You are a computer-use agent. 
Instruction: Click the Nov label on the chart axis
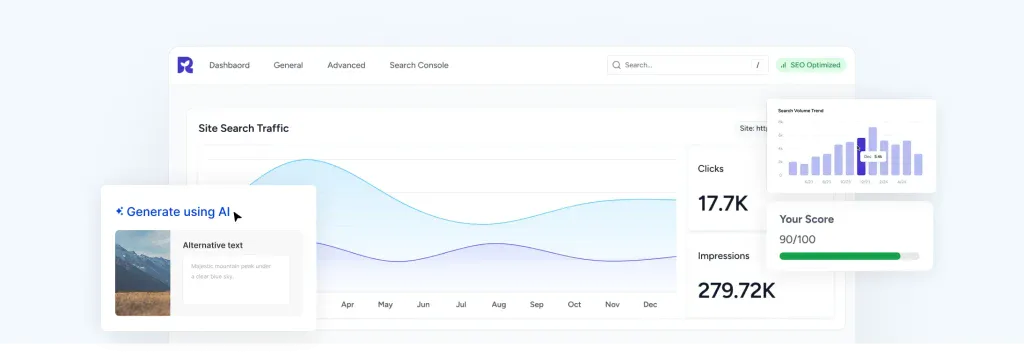click(x=613, y=305)
